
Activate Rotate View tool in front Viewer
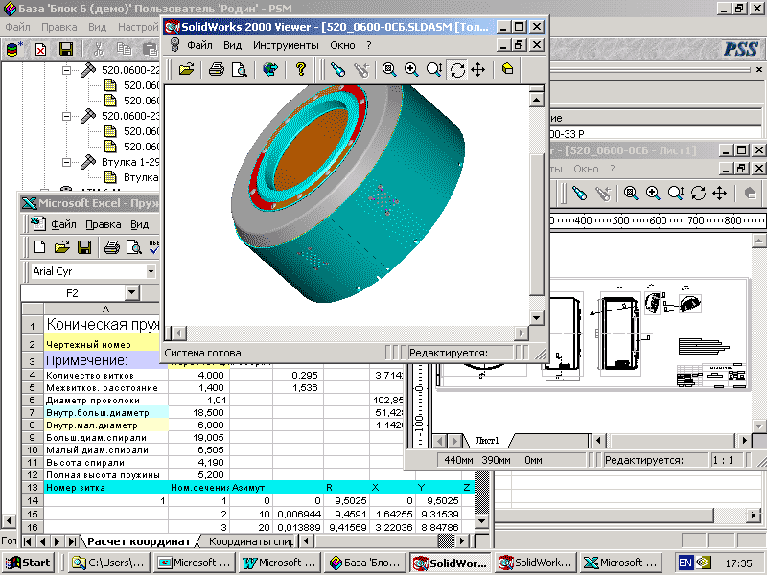[x=457, y=69]
